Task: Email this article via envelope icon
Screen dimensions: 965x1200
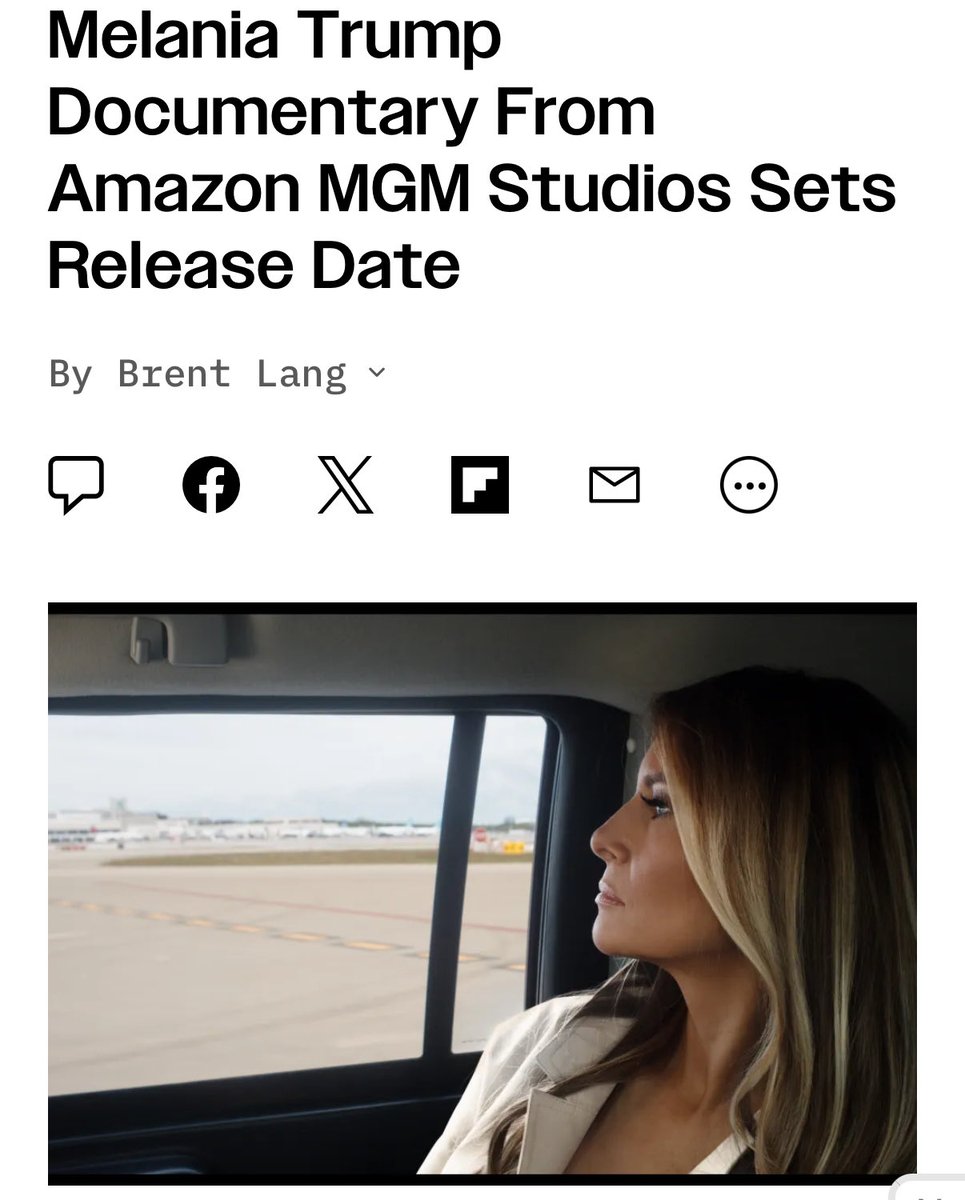Action: [614, 486]
